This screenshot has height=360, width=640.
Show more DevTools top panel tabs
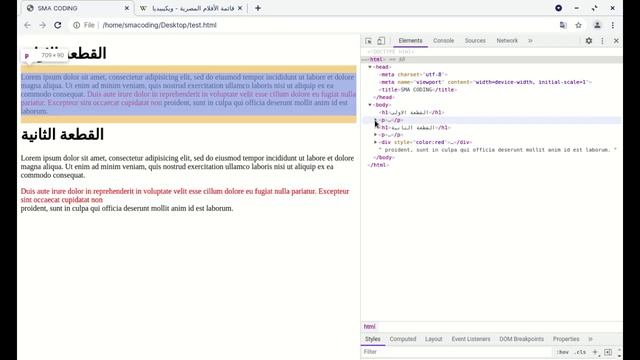pyautogui.click(x=530, y=41)
